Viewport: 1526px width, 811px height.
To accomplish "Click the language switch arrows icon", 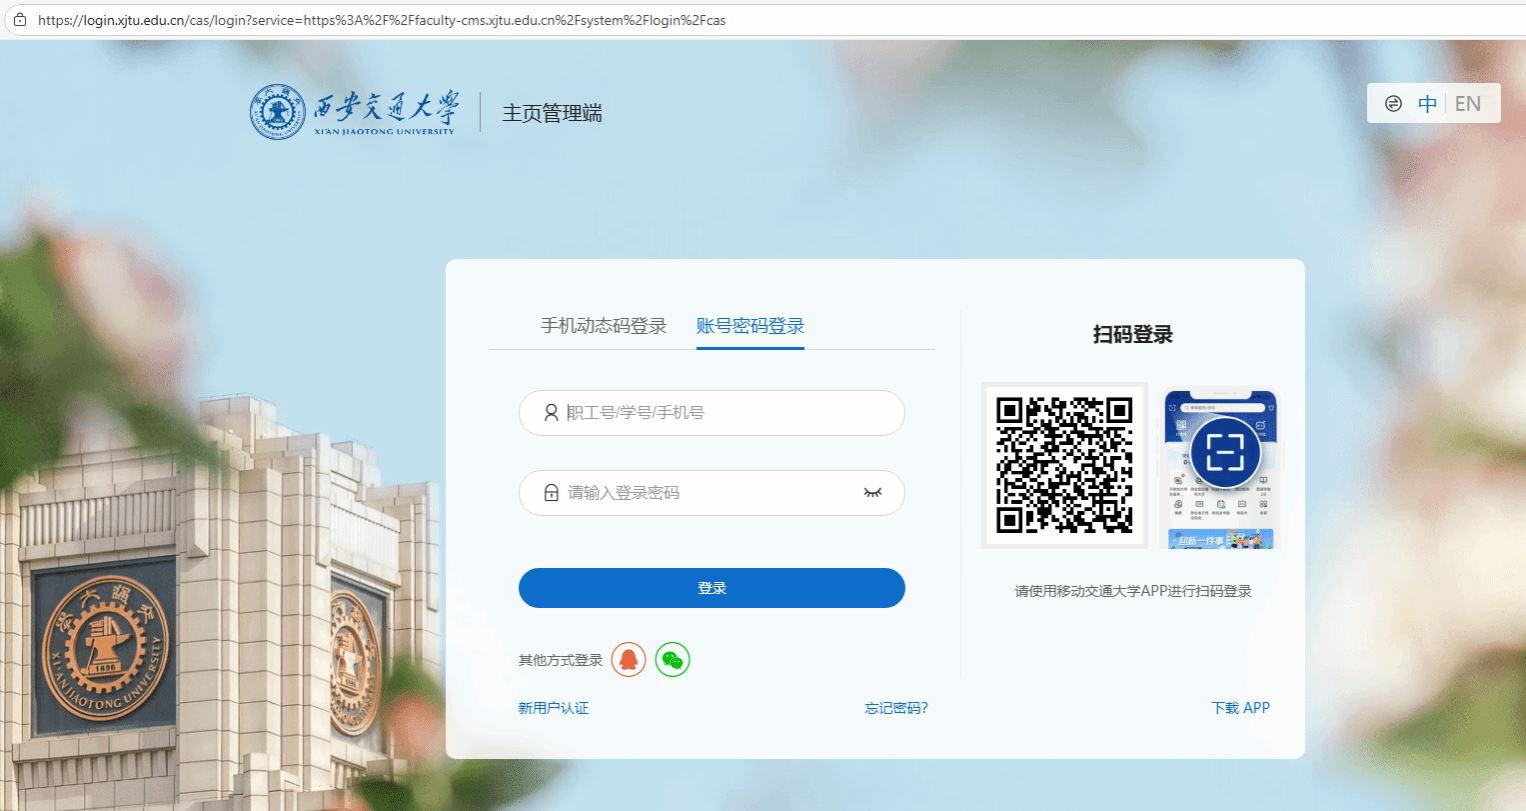I will pos(1393,104).
